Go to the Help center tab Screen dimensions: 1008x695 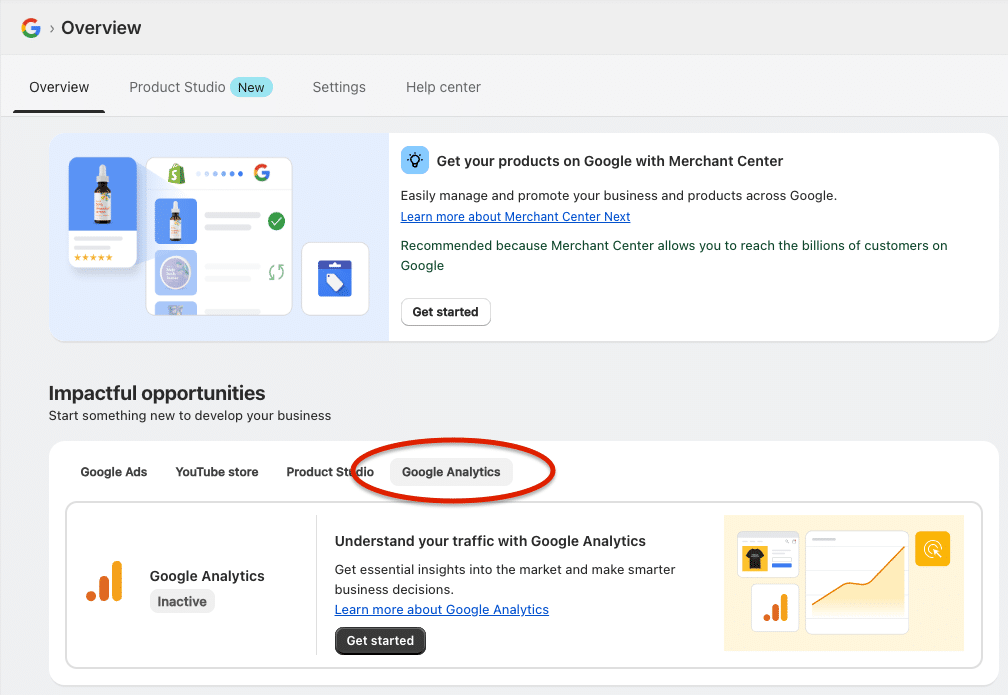tap(443, 87)
